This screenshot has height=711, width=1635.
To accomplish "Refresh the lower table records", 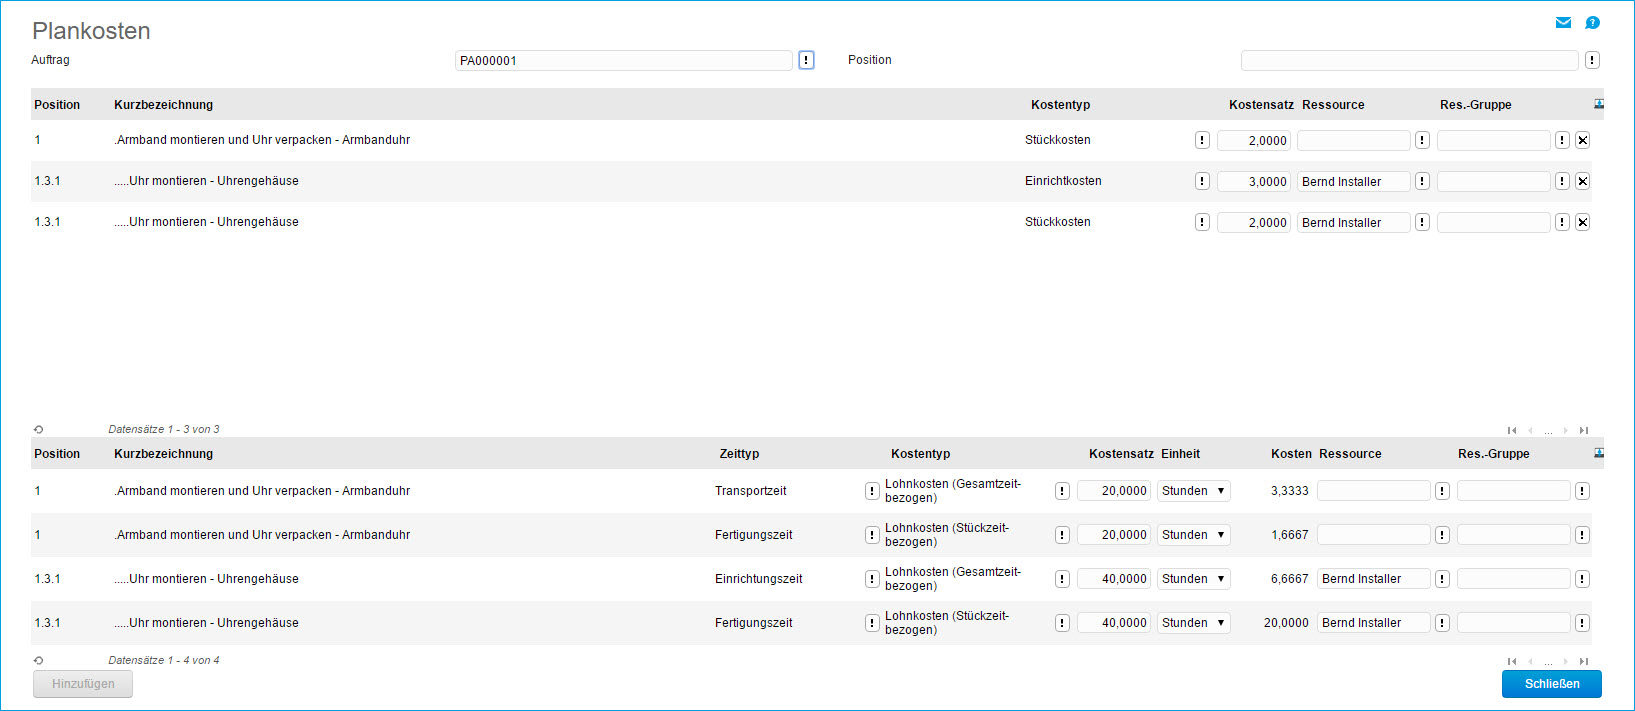I will coord(38,660).
